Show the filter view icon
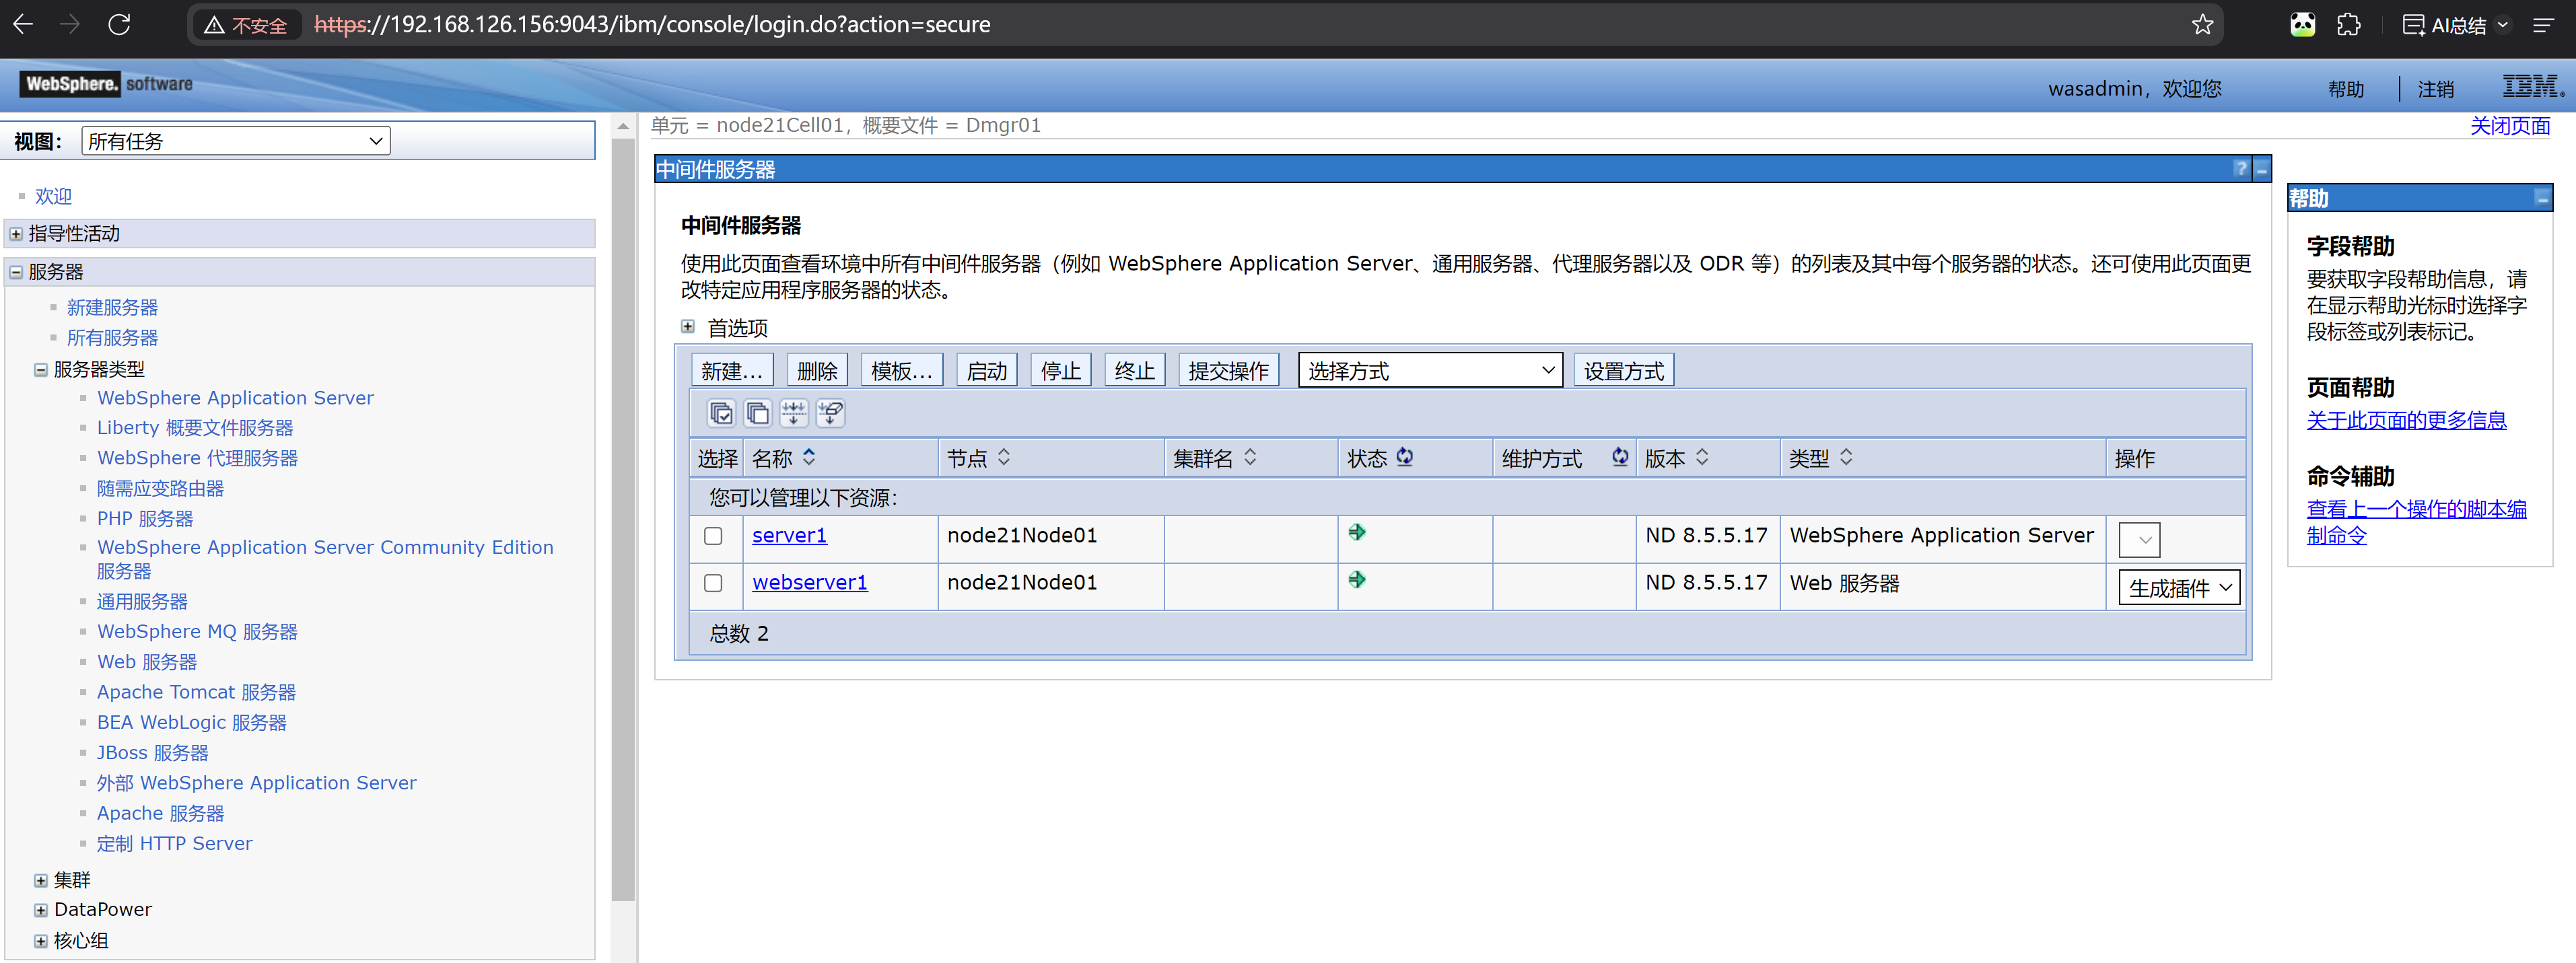 [794, 413]
